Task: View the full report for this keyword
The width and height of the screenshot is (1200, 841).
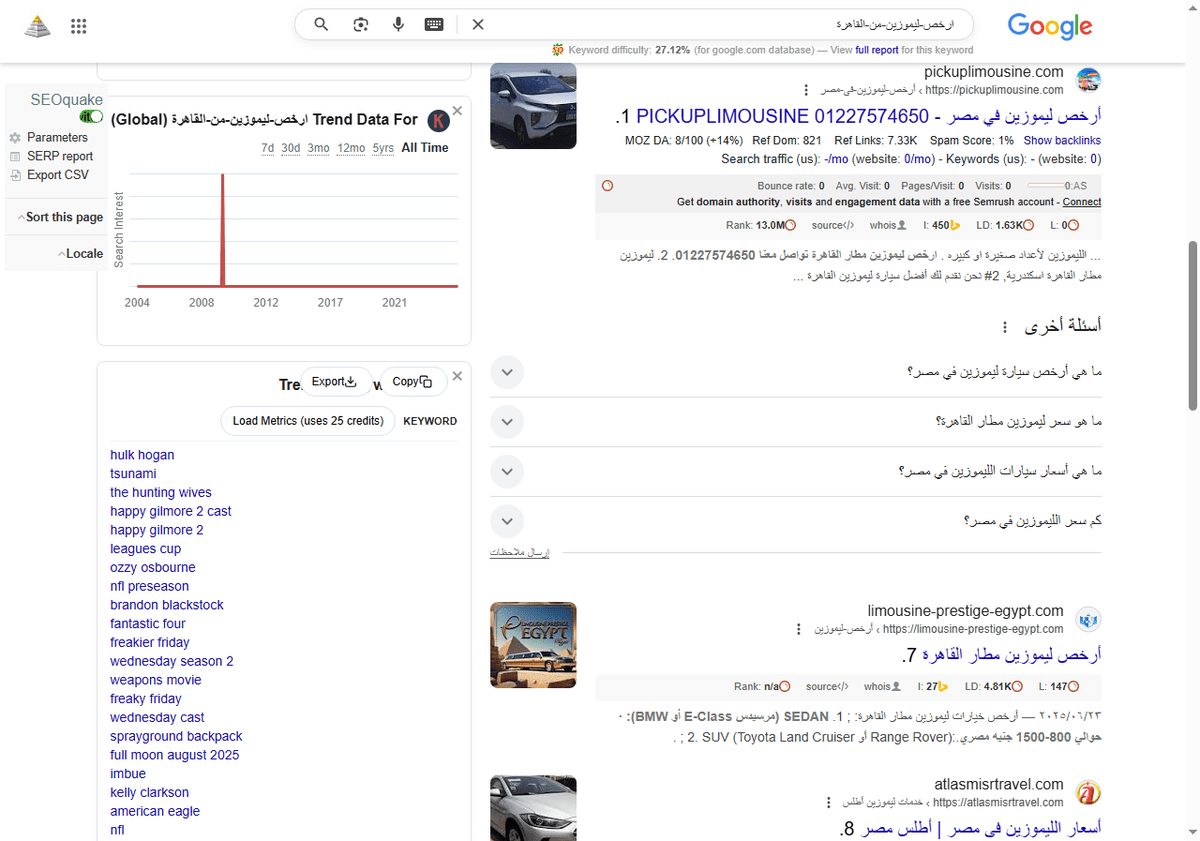Action: (x=877, y=50)
